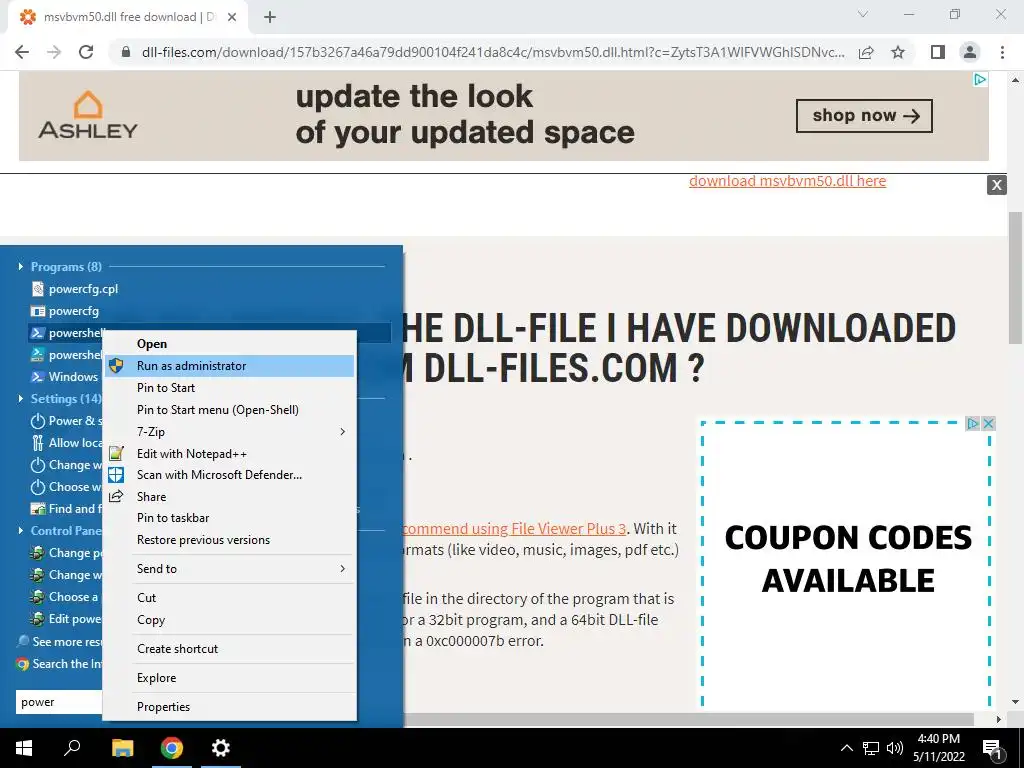Toggle Chrome side panel
Screen dimensions: 1024x768
click(x=938, y=52)
